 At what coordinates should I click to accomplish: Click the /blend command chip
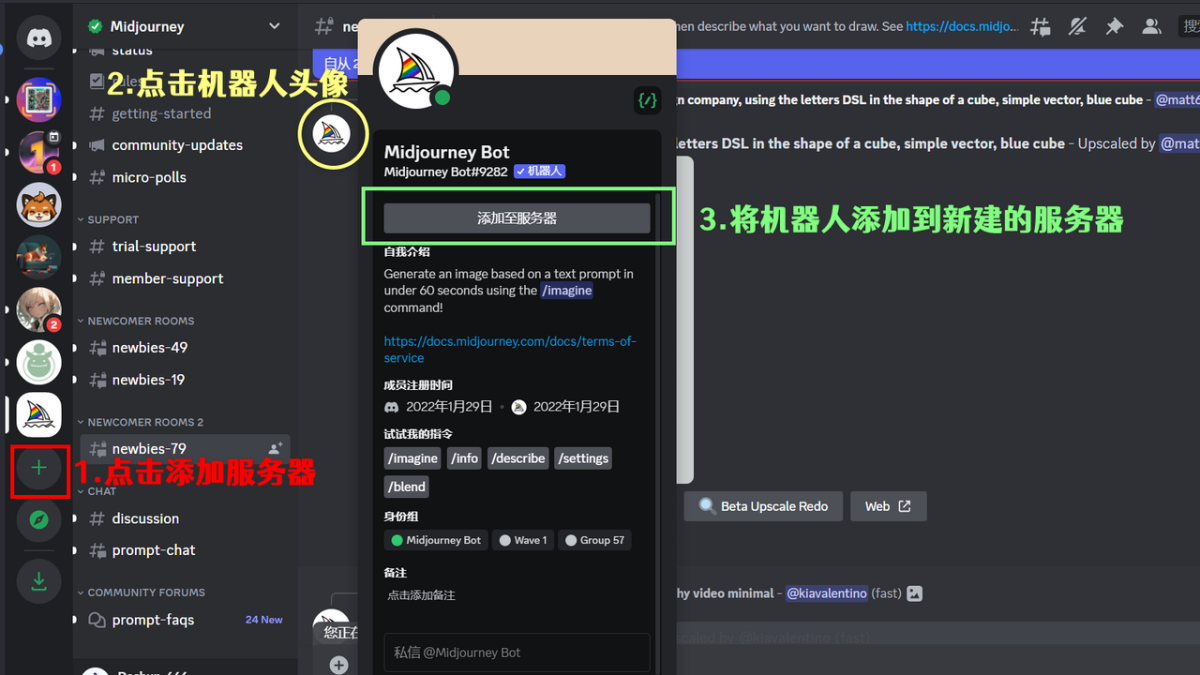[x=407, y=487]
